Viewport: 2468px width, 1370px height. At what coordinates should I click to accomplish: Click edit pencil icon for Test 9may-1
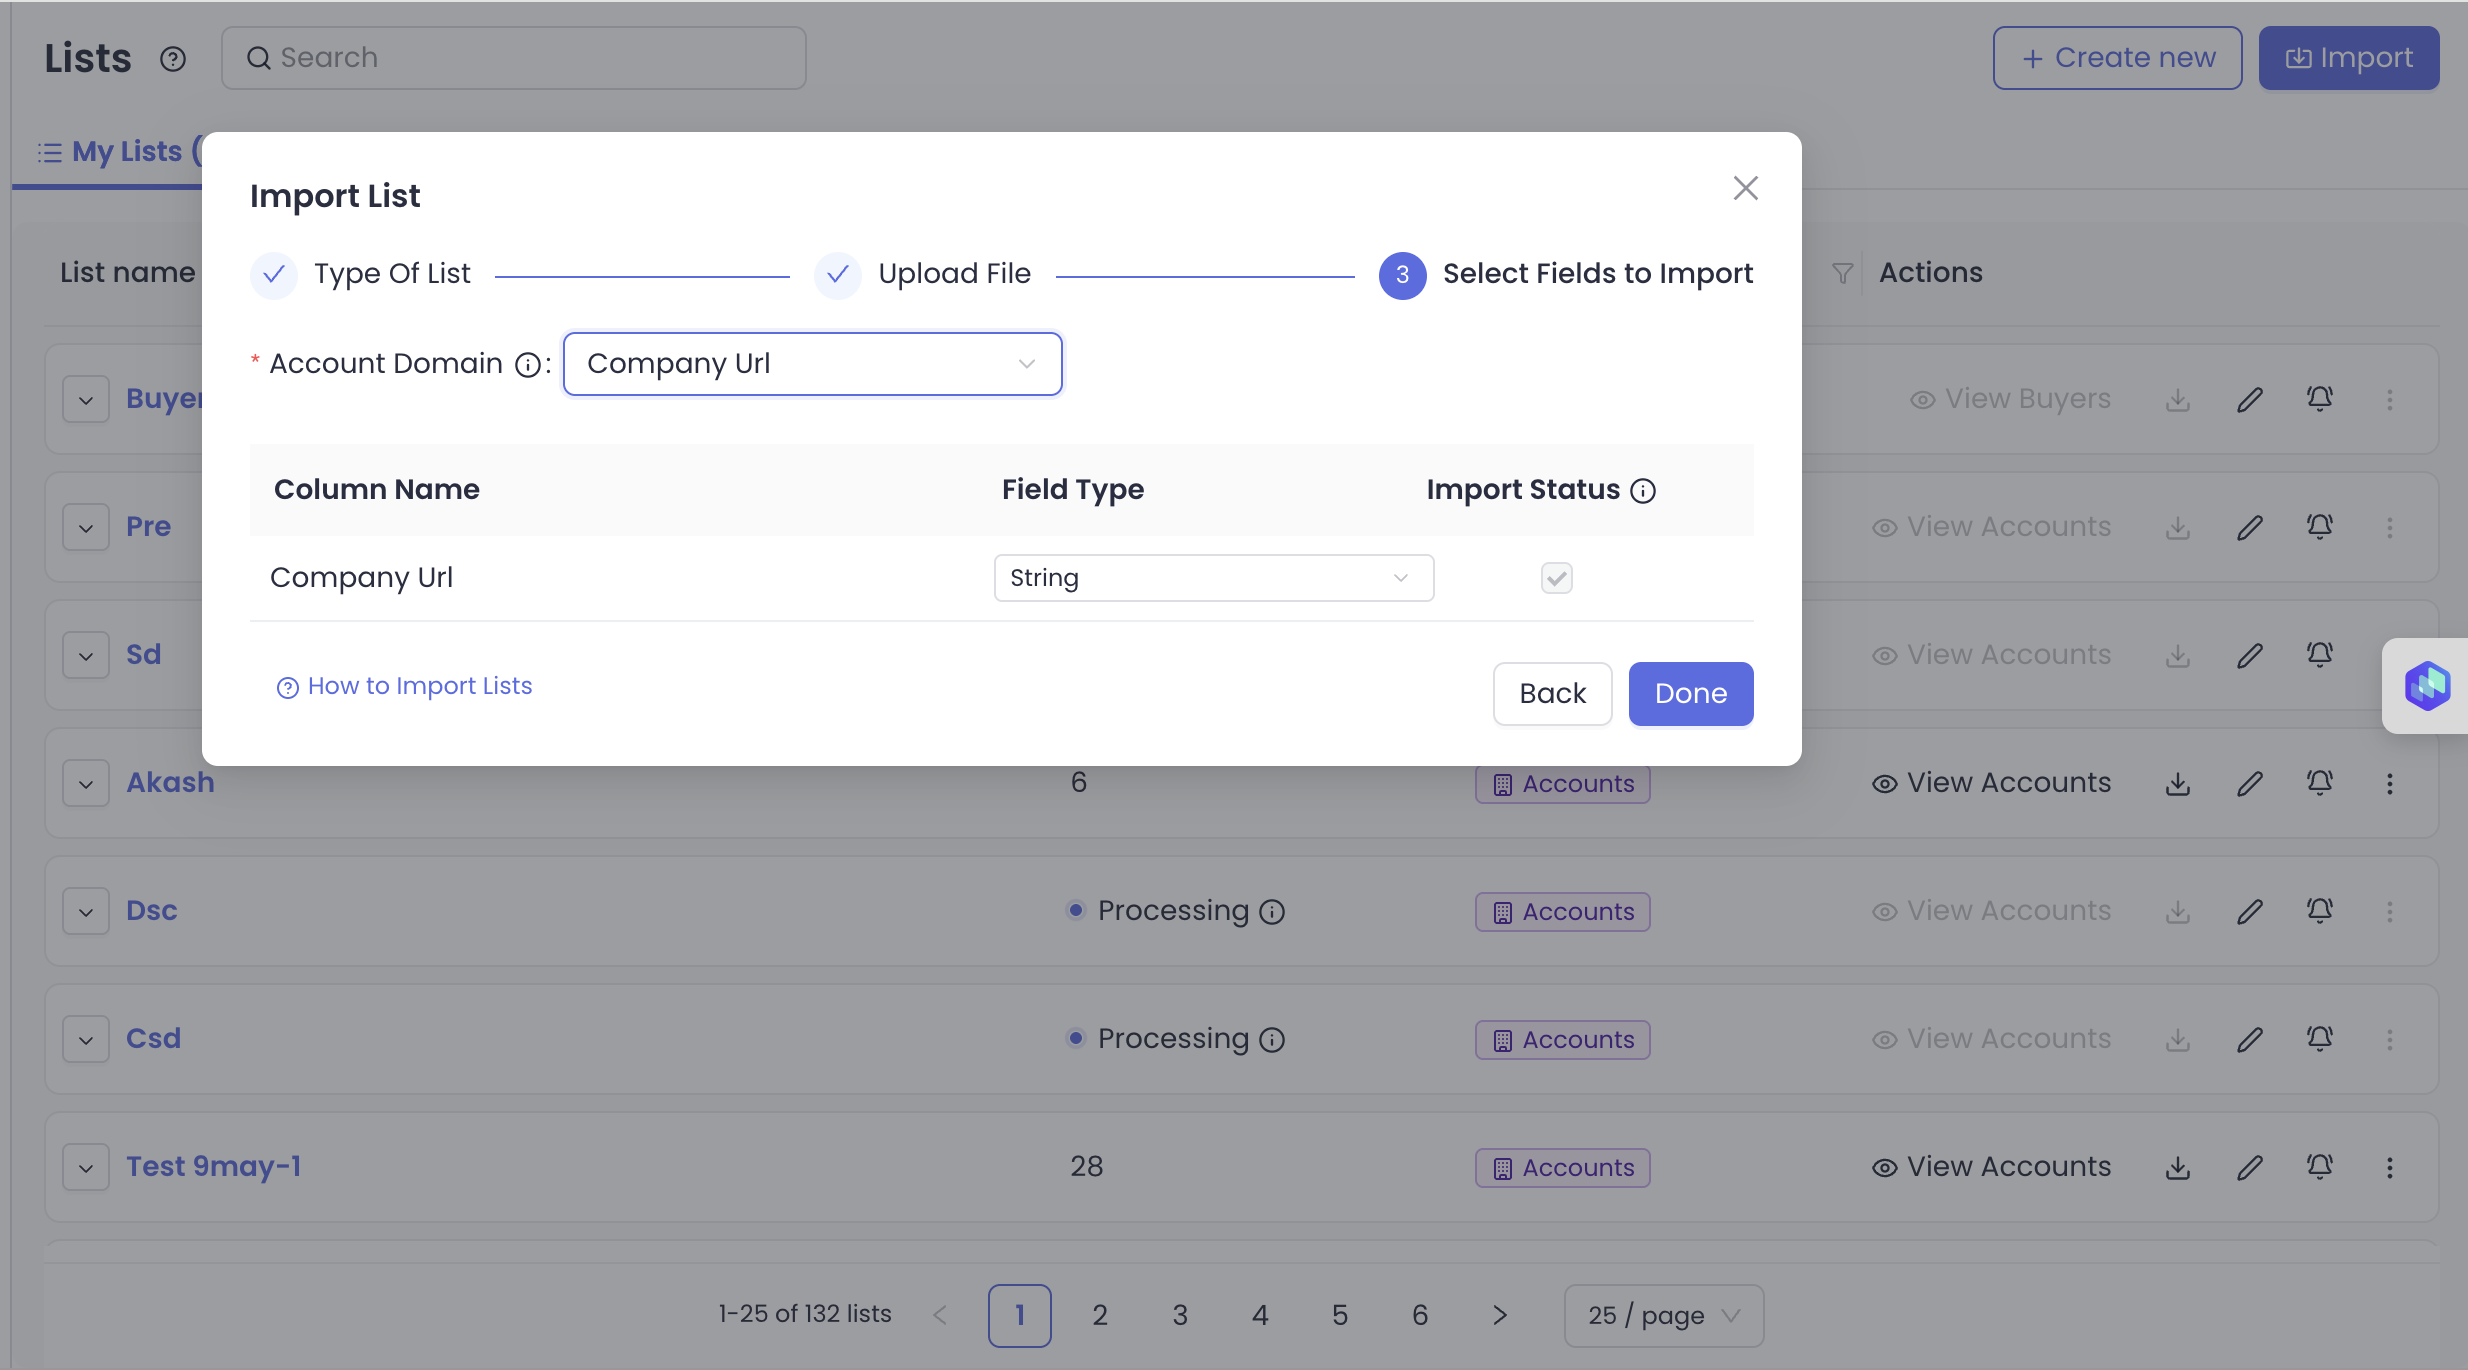click(x=2249, y=1167)
